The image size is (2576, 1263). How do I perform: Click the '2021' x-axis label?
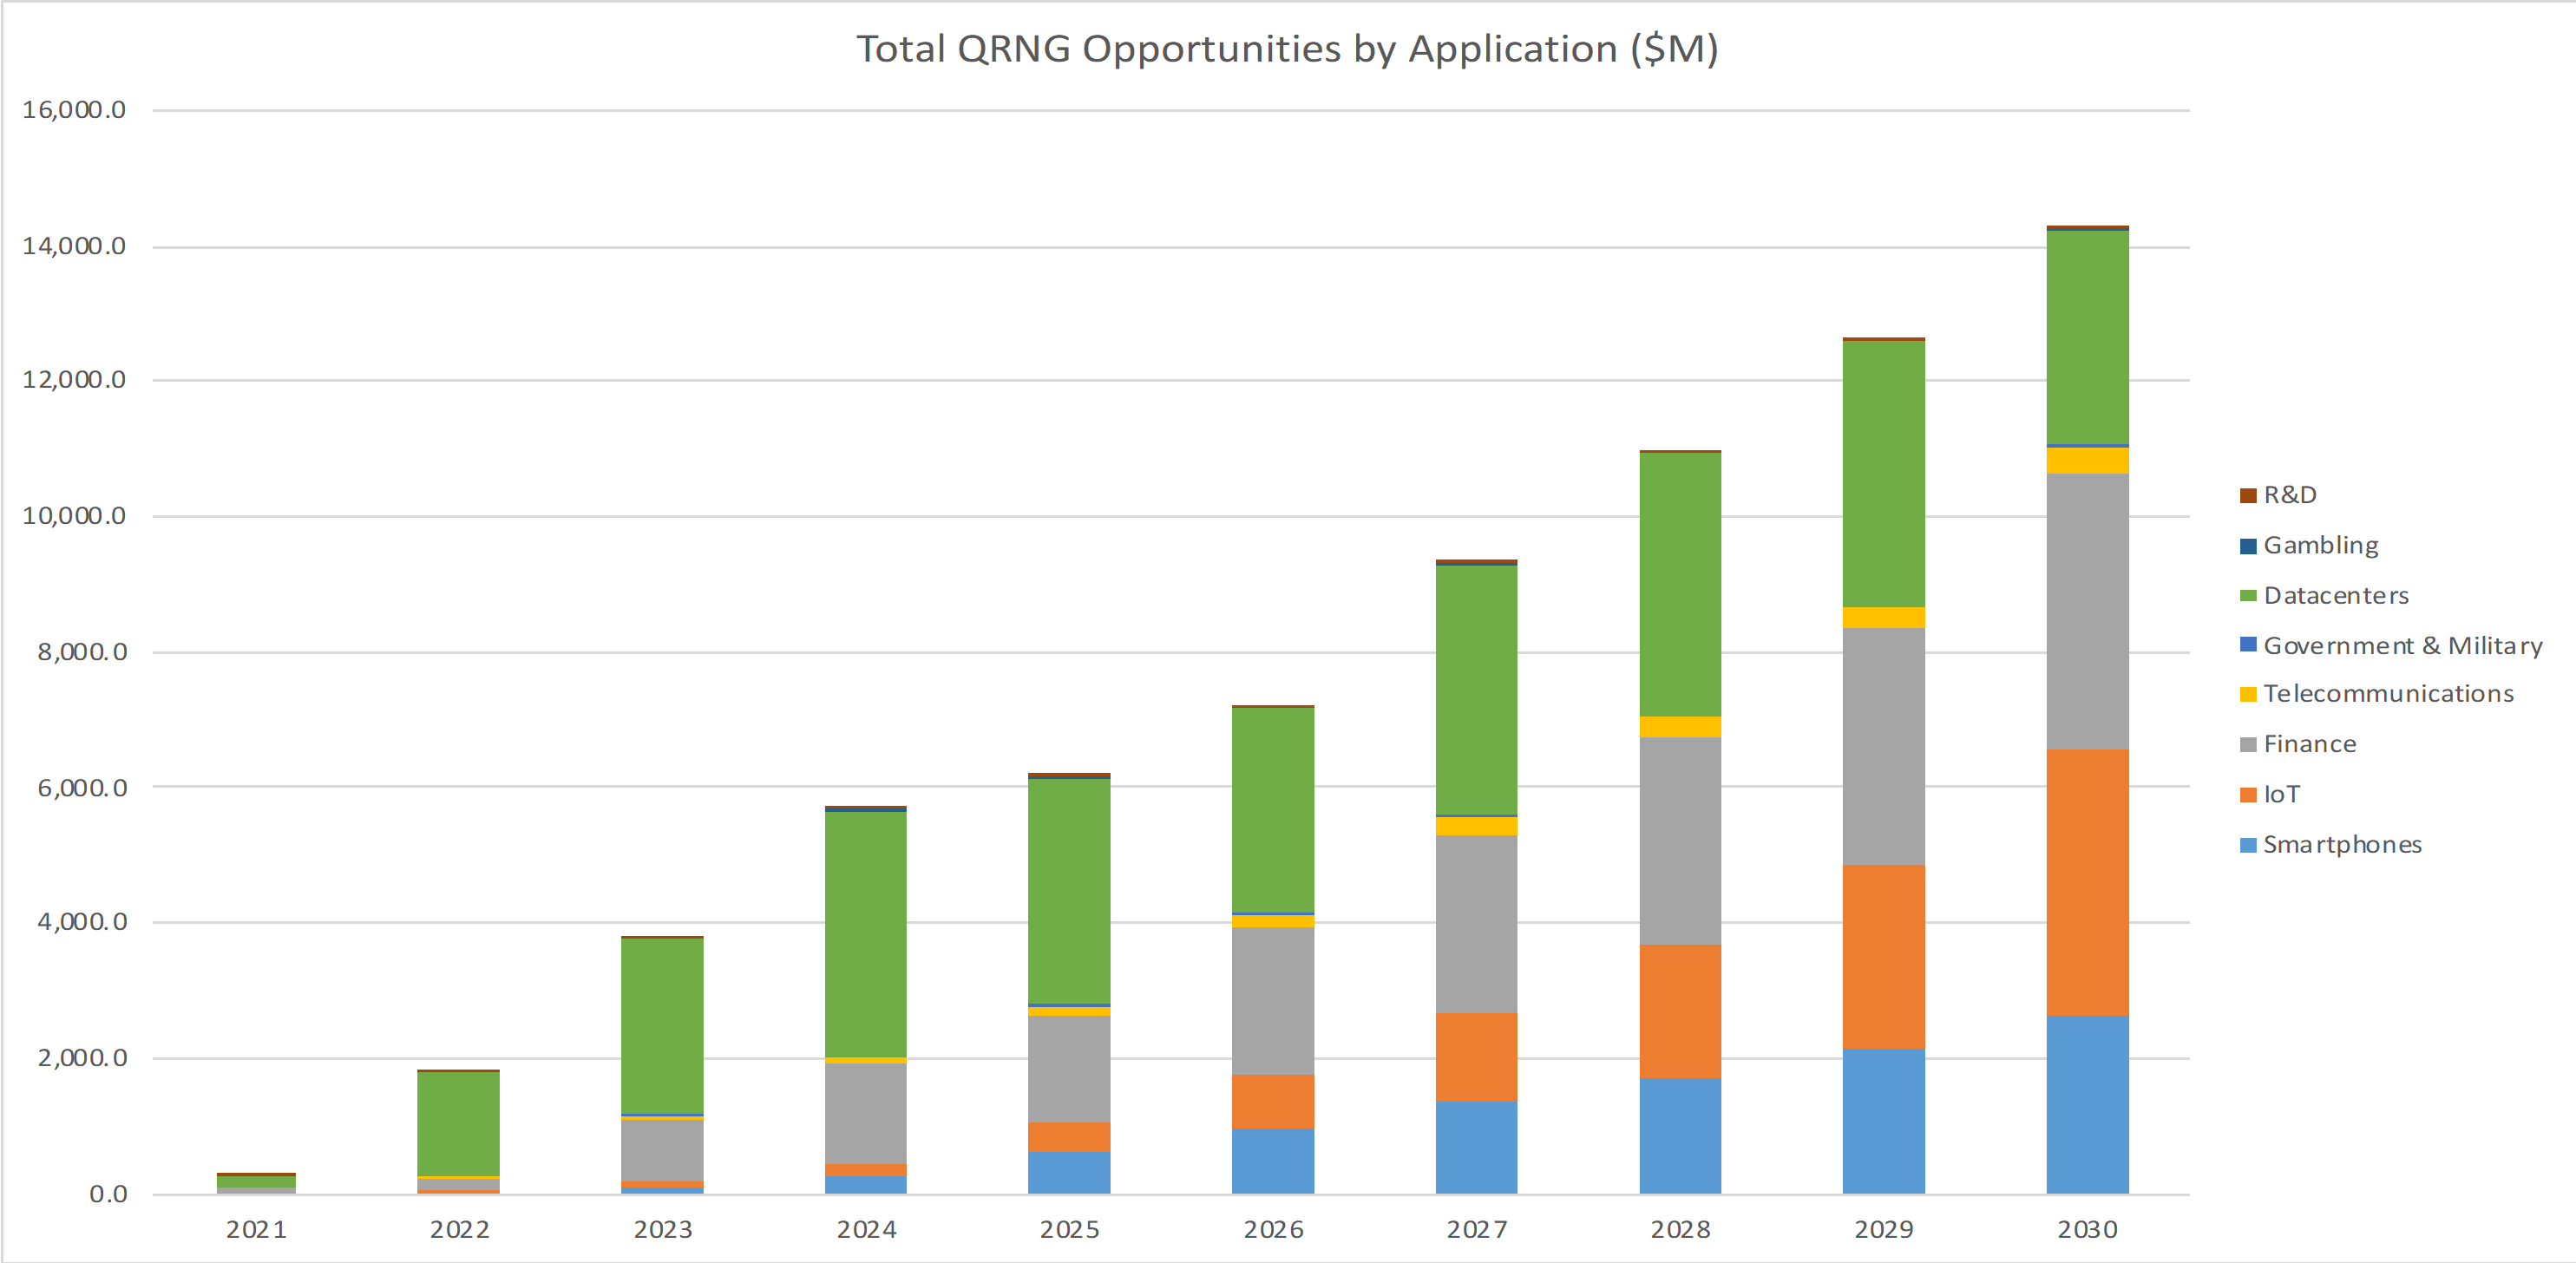(x=256, y=1230)
